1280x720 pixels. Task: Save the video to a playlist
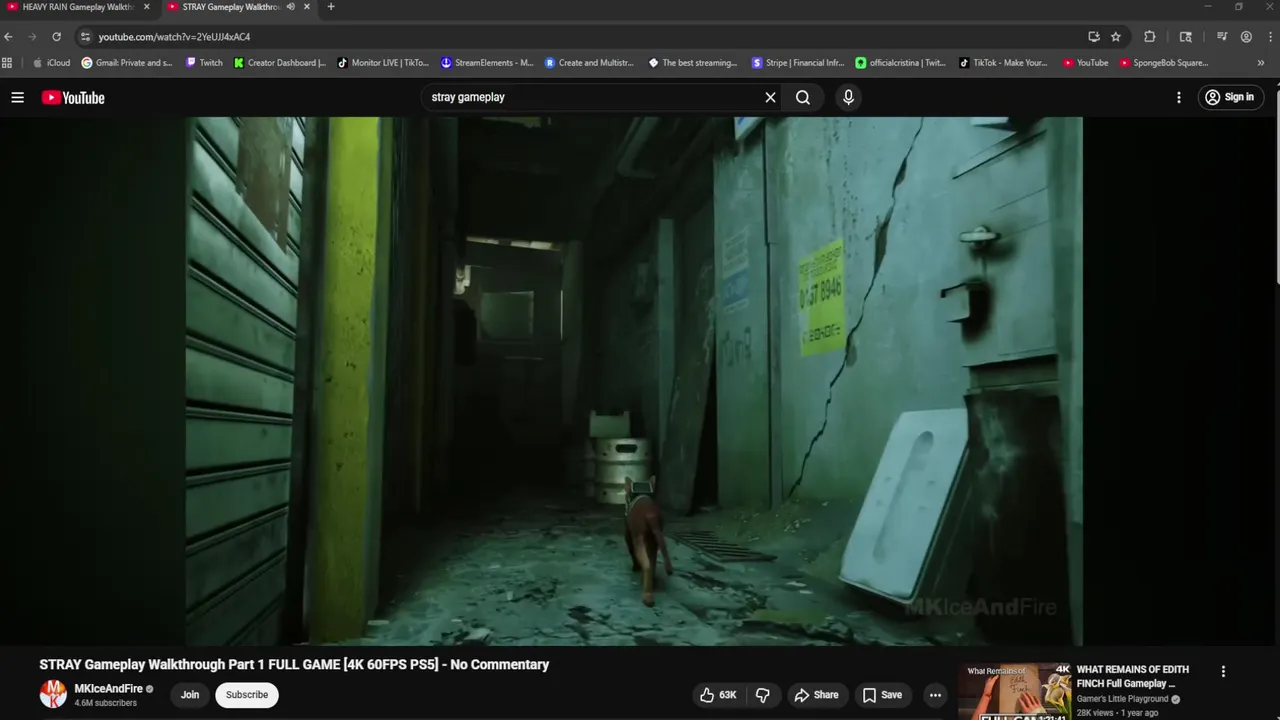(x=882, y=695)
